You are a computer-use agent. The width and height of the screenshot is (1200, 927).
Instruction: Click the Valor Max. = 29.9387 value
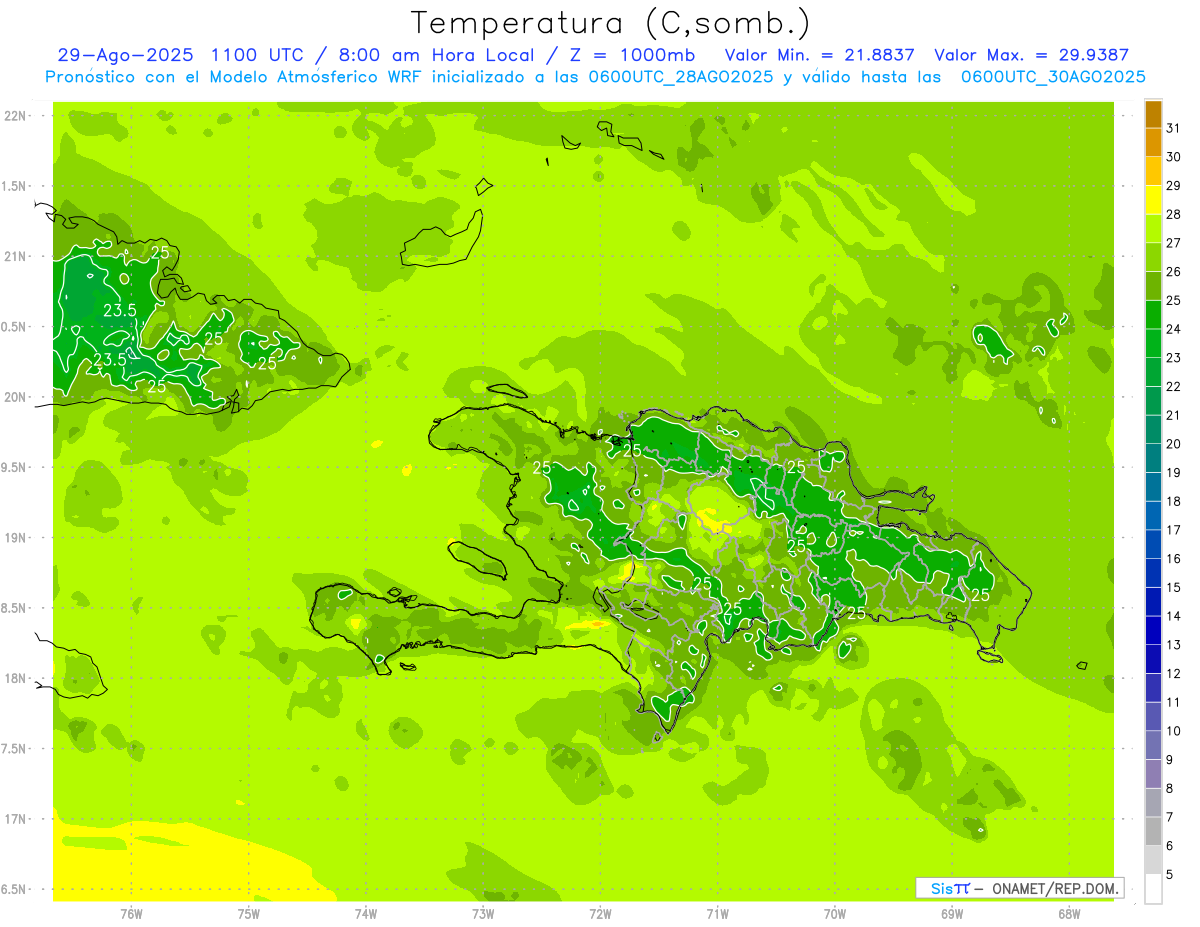(1031, 55)
